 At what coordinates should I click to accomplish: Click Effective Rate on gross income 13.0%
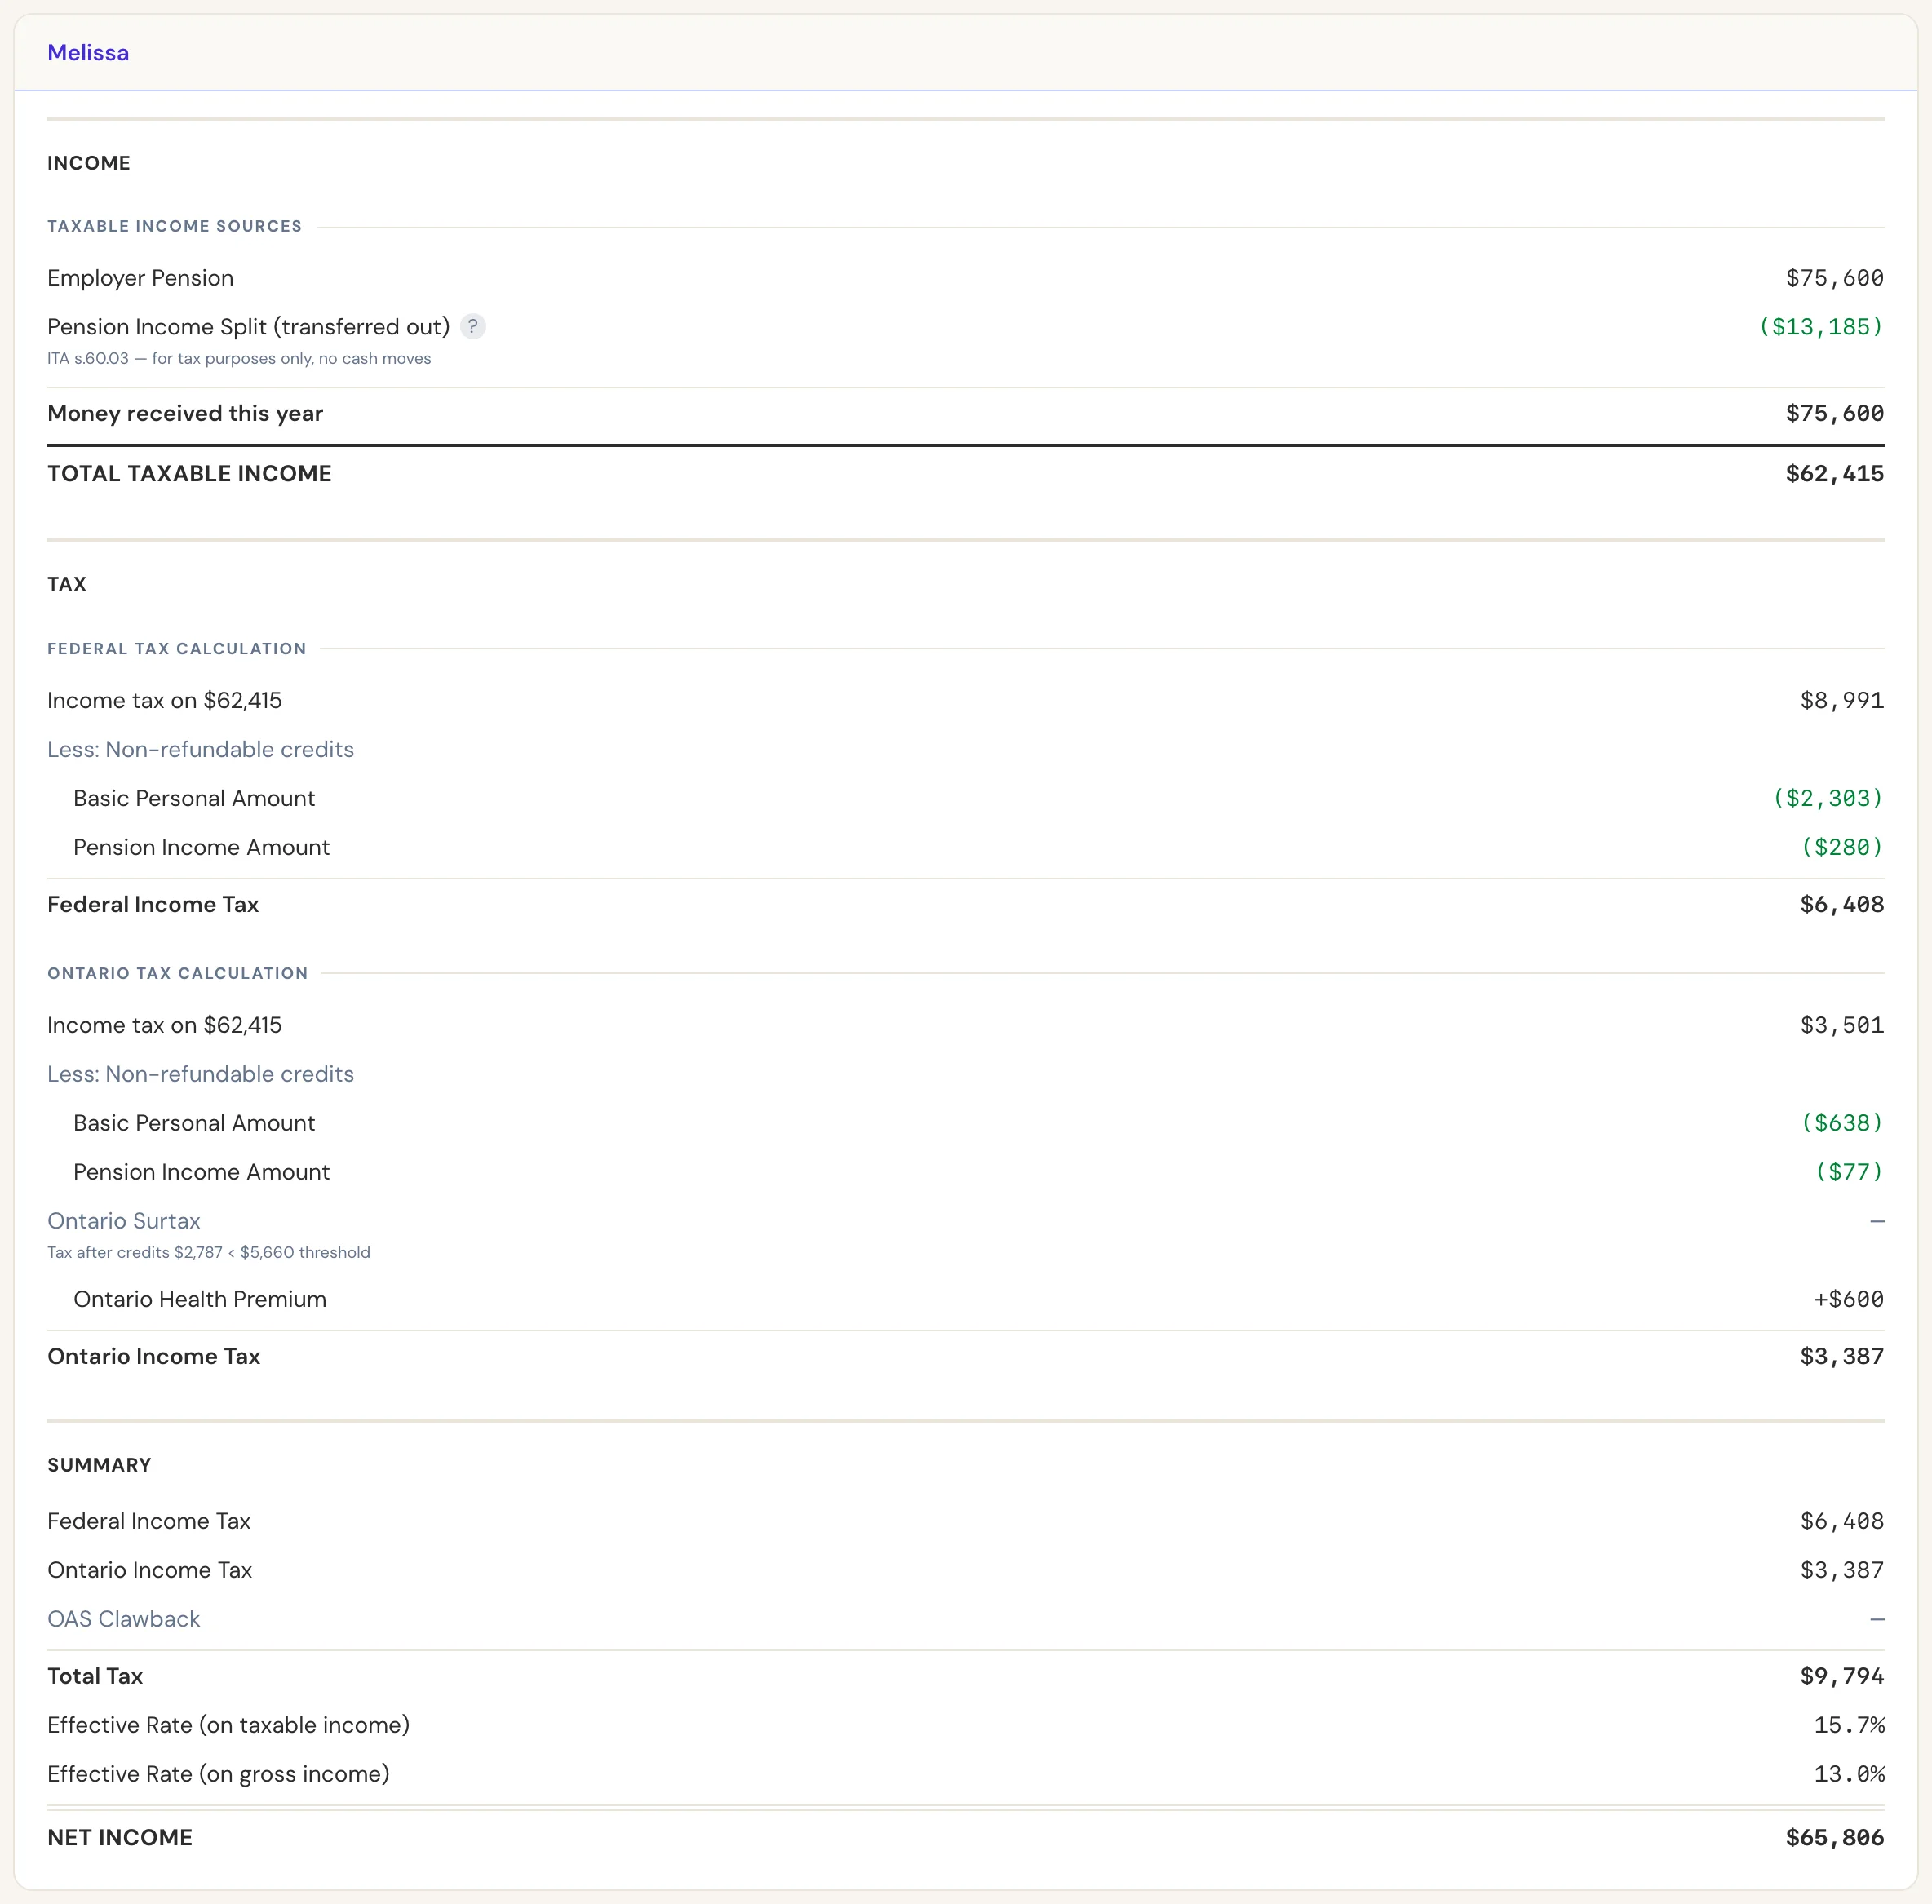tap(1848, 1774)
